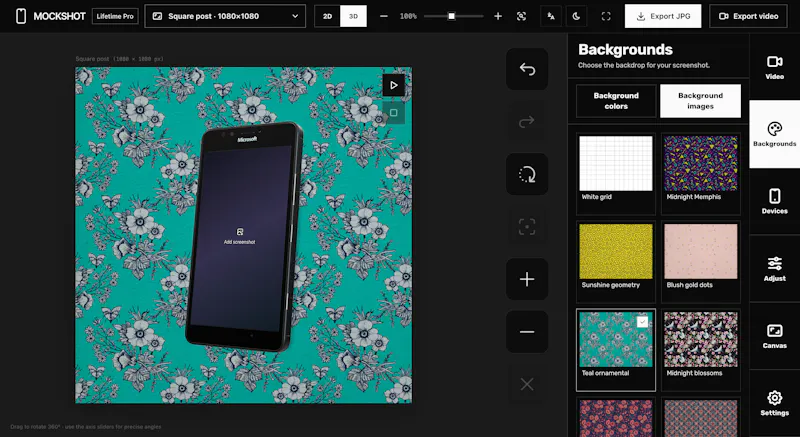This screenshot has height=437, width=800.
Task: Click the Export JPG button
Action: pos(663,16)
